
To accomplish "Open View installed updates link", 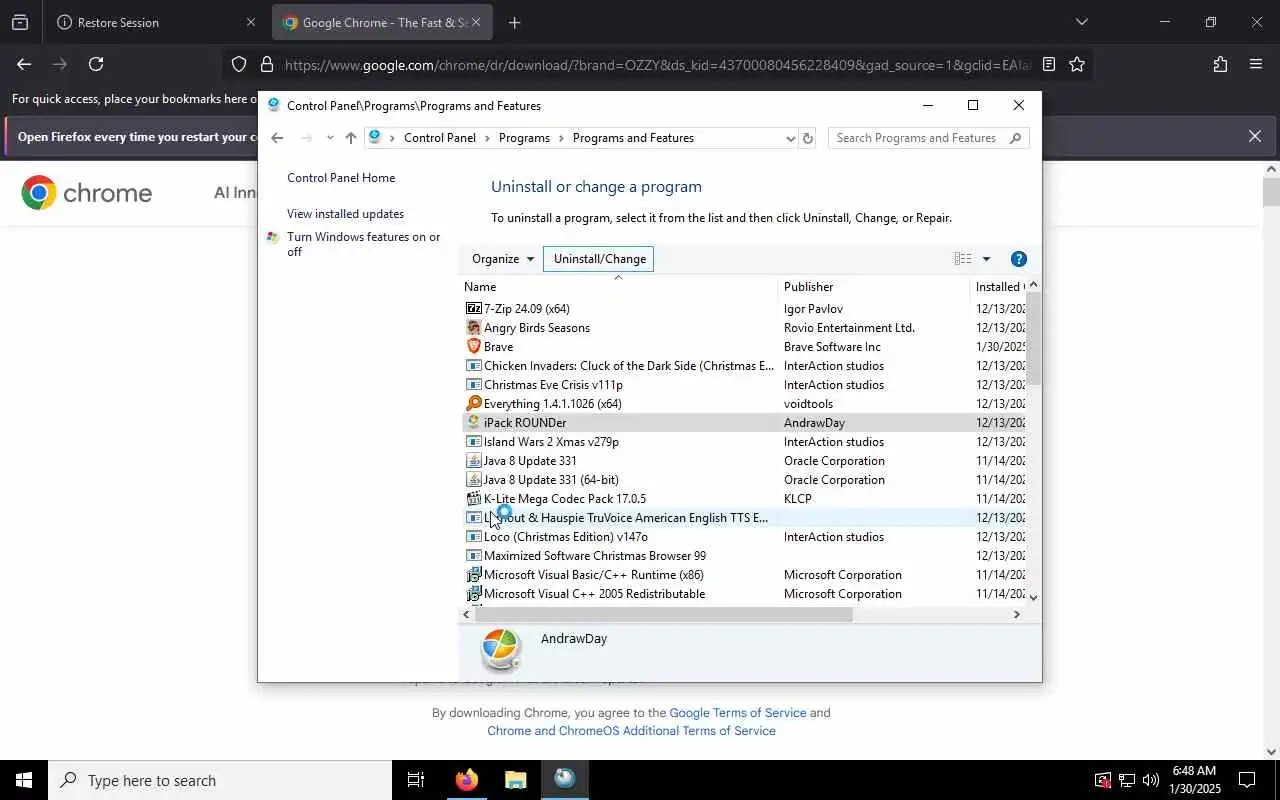I will click(x=345, y=214).
